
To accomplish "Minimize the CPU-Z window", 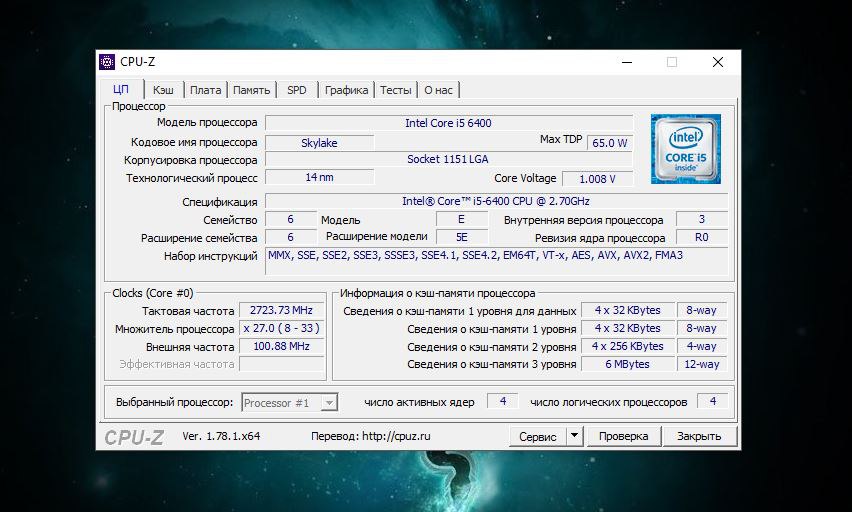I will 627,62.
